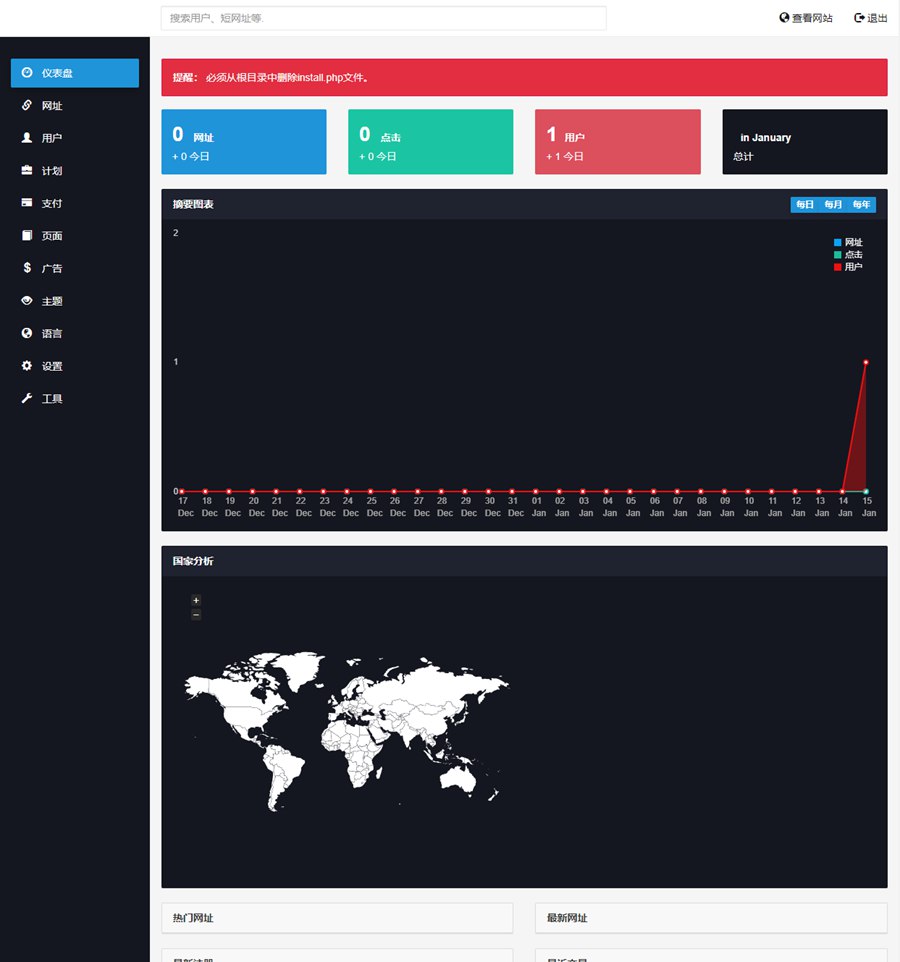This screenshot has height=962, width=900.
Task: Click the gear icon for 设置
Action: coord(27,366)
